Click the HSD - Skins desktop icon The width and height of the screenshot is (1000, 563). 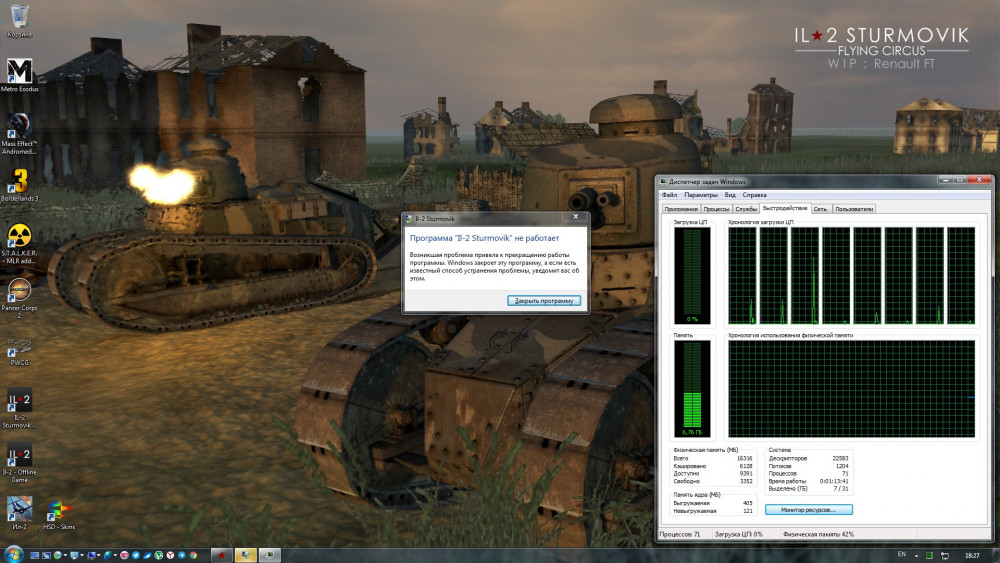pos(59,509)
